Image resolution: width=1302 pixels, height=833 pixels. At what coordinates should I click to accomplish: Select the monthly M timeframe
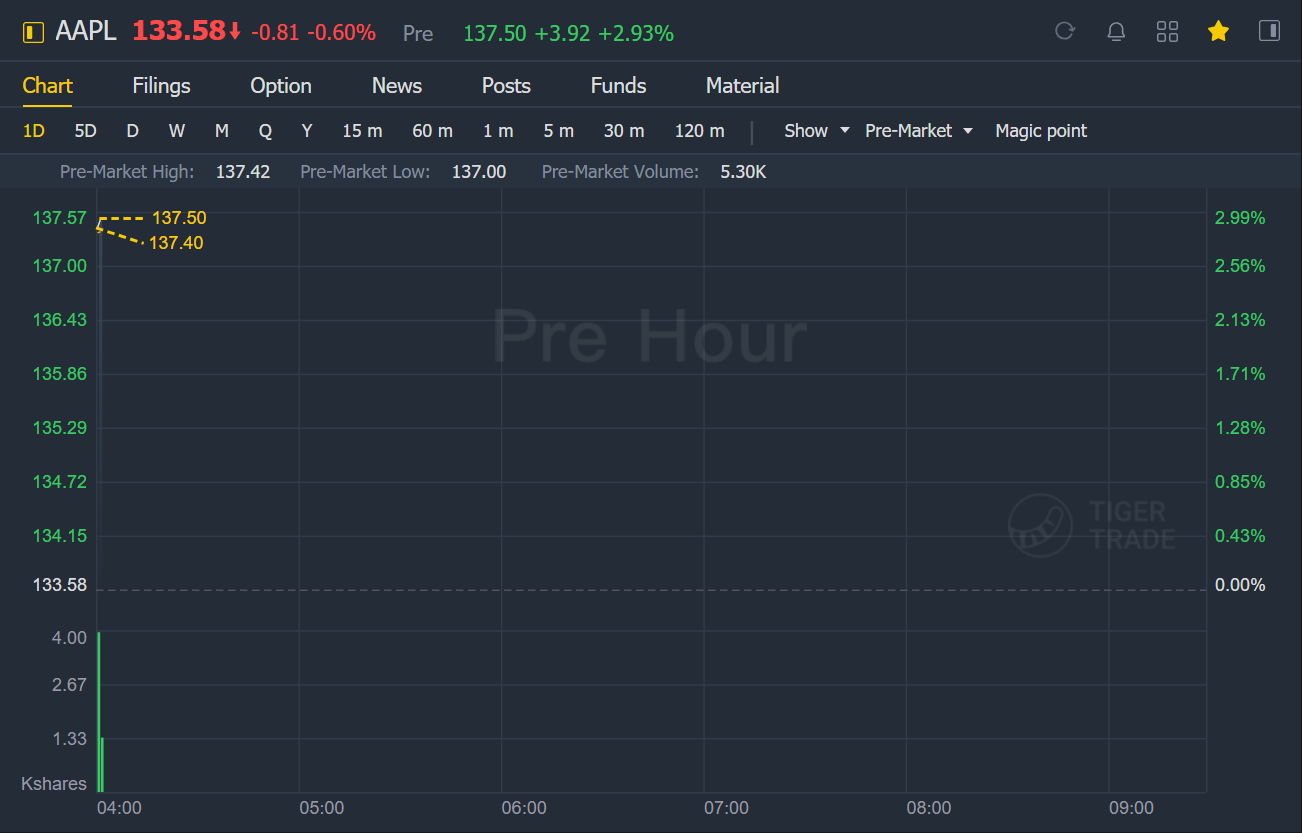coord(222,131)
